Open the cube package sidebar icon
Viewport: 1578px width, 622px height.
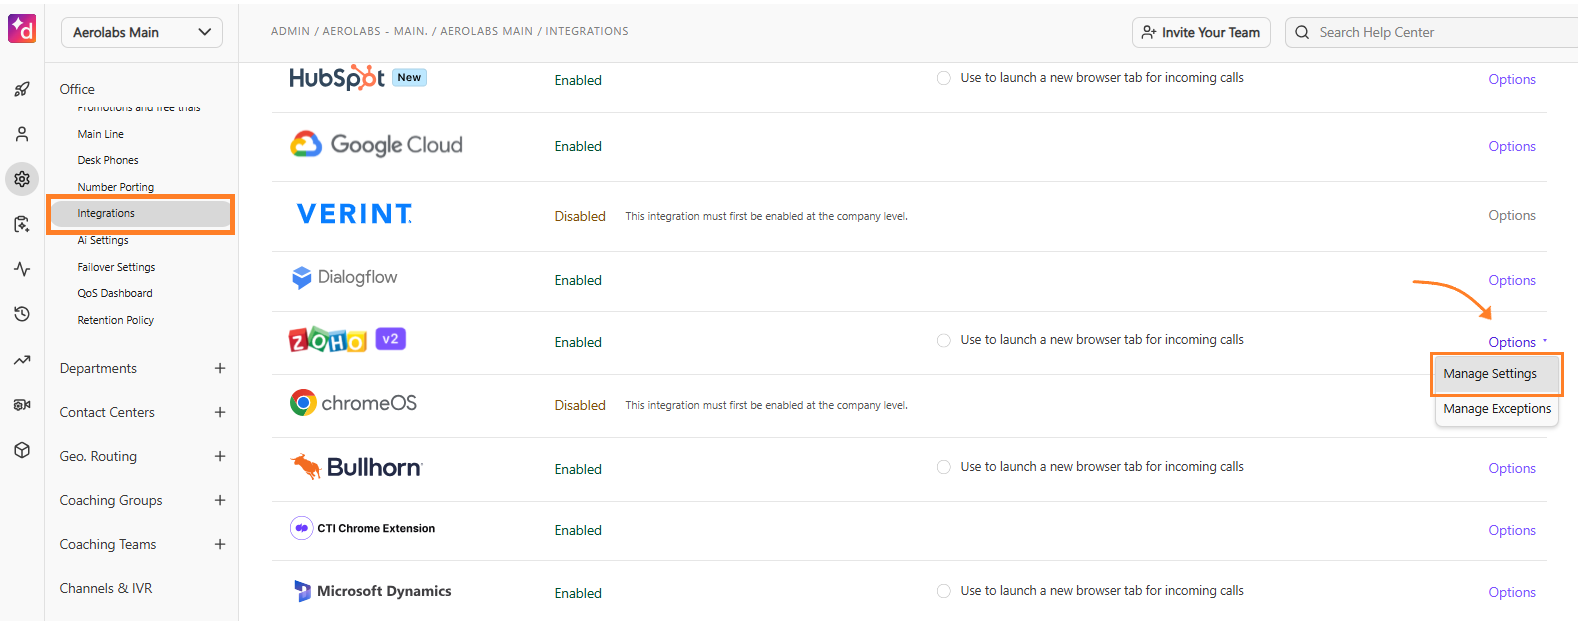pos(22,450)
